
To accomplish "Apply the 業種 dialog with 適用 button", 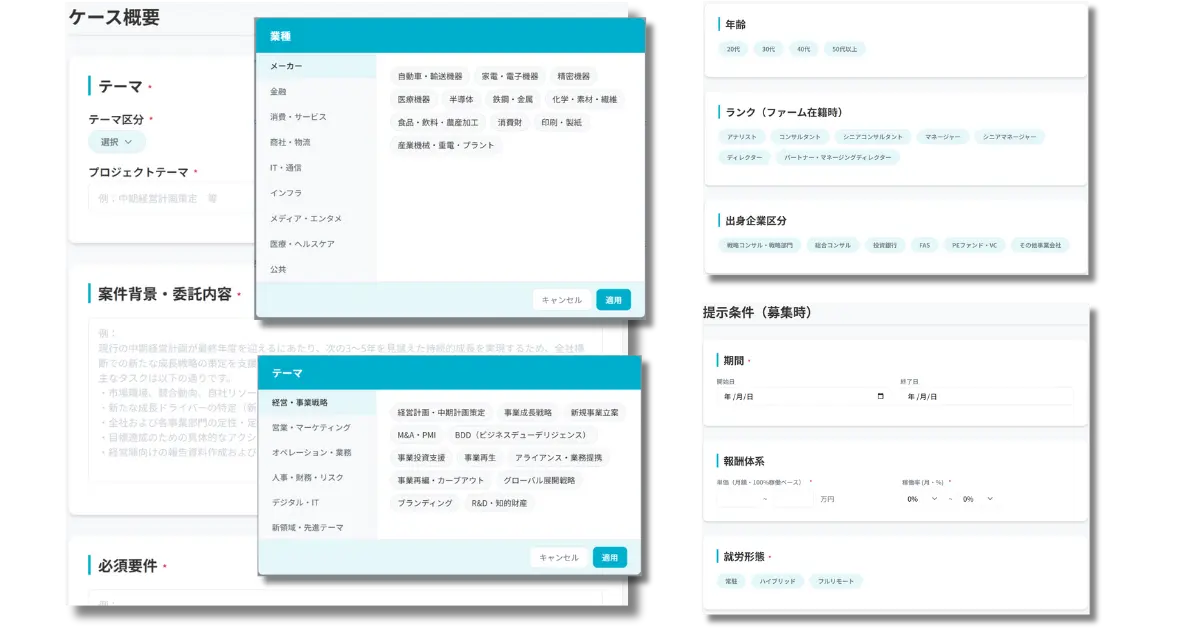I will tap(613, 299).
